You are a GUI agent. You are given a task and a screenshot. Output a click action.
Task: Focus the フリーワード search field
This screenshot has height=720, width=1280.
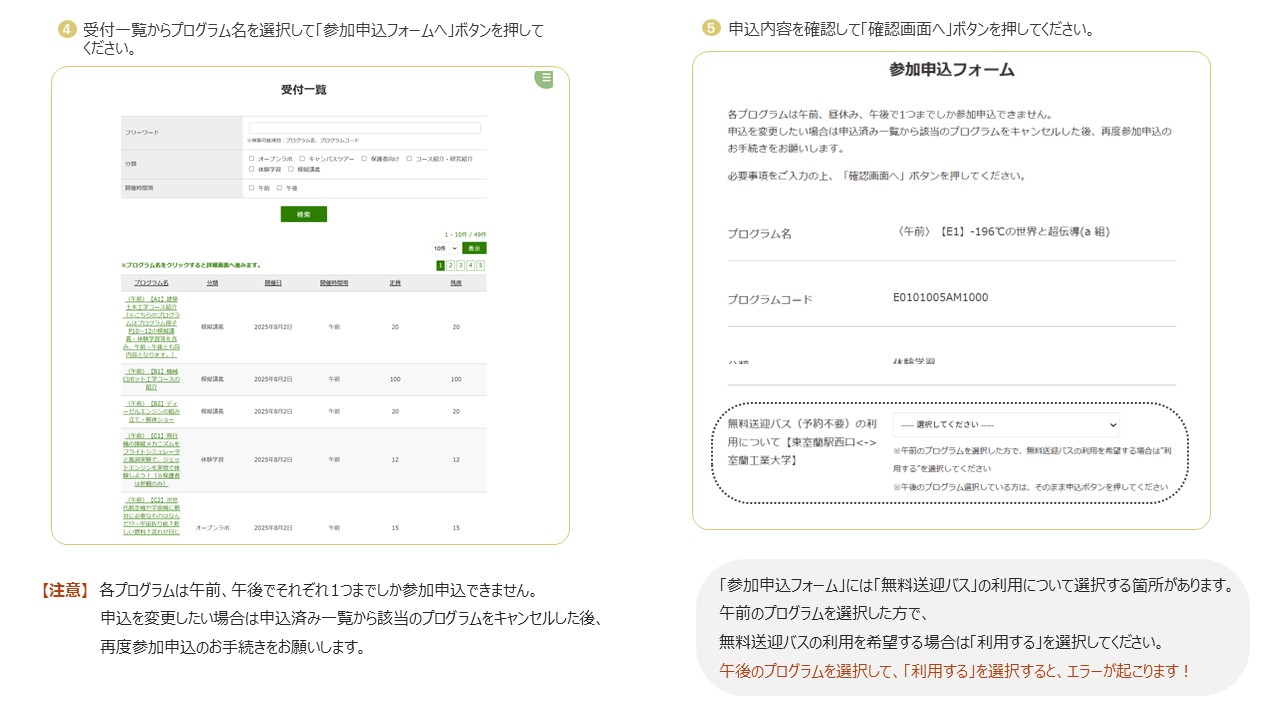(364, 128)
